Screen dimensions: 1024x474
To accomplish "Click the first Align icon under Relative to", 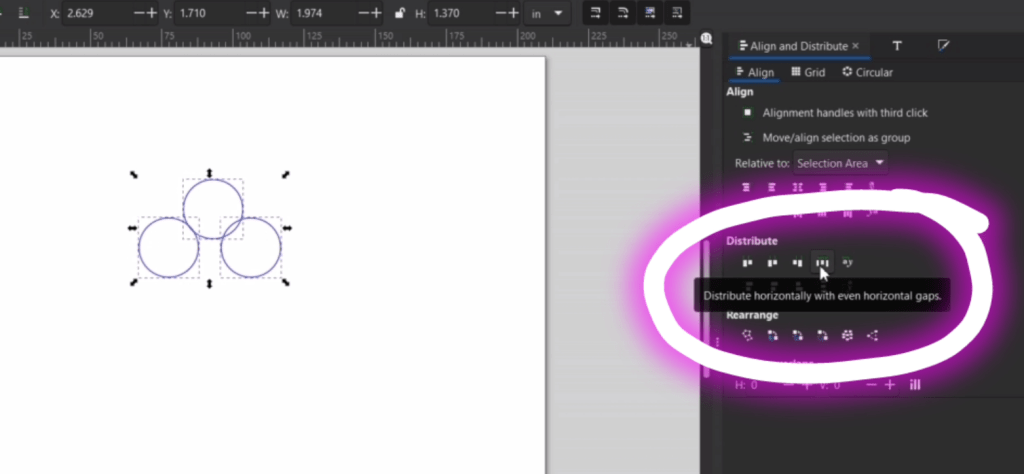I will pyautogui.click(x=746, y=187).
